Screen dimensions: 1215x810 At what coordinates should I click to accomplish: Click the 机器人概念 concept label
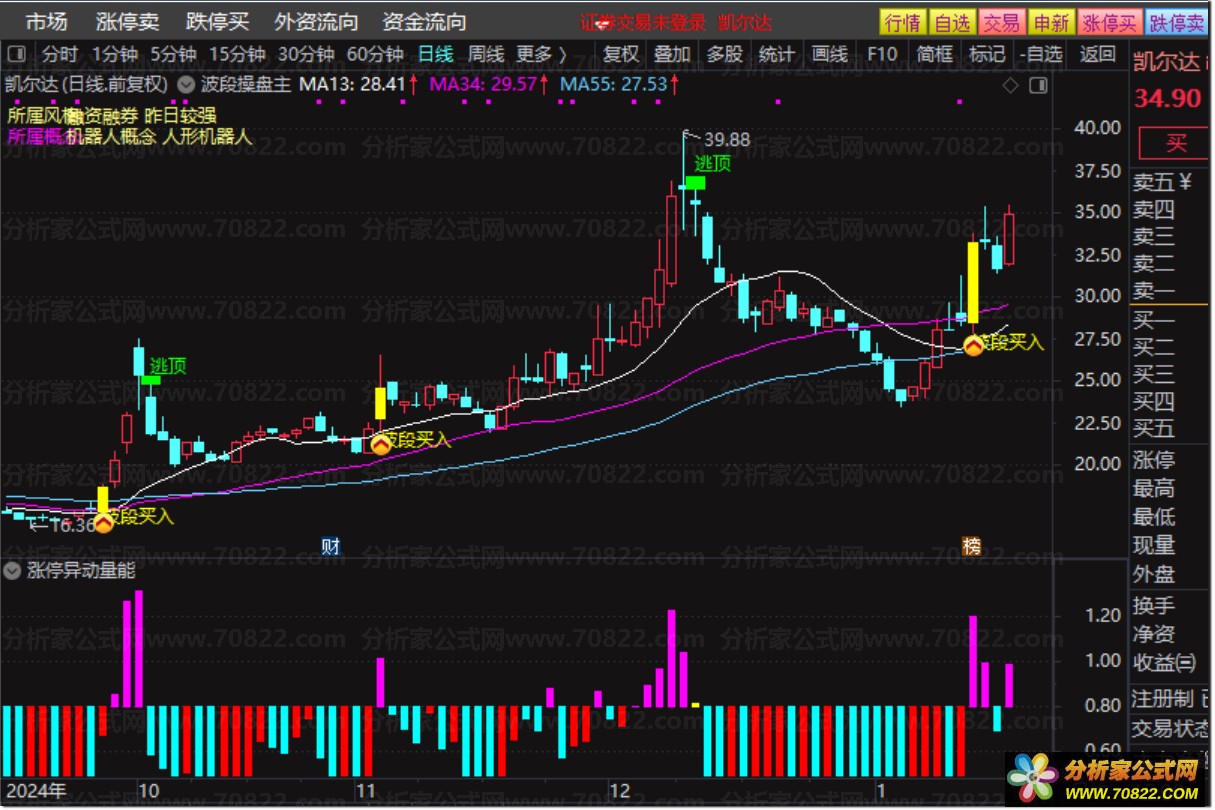click(111, 137)
